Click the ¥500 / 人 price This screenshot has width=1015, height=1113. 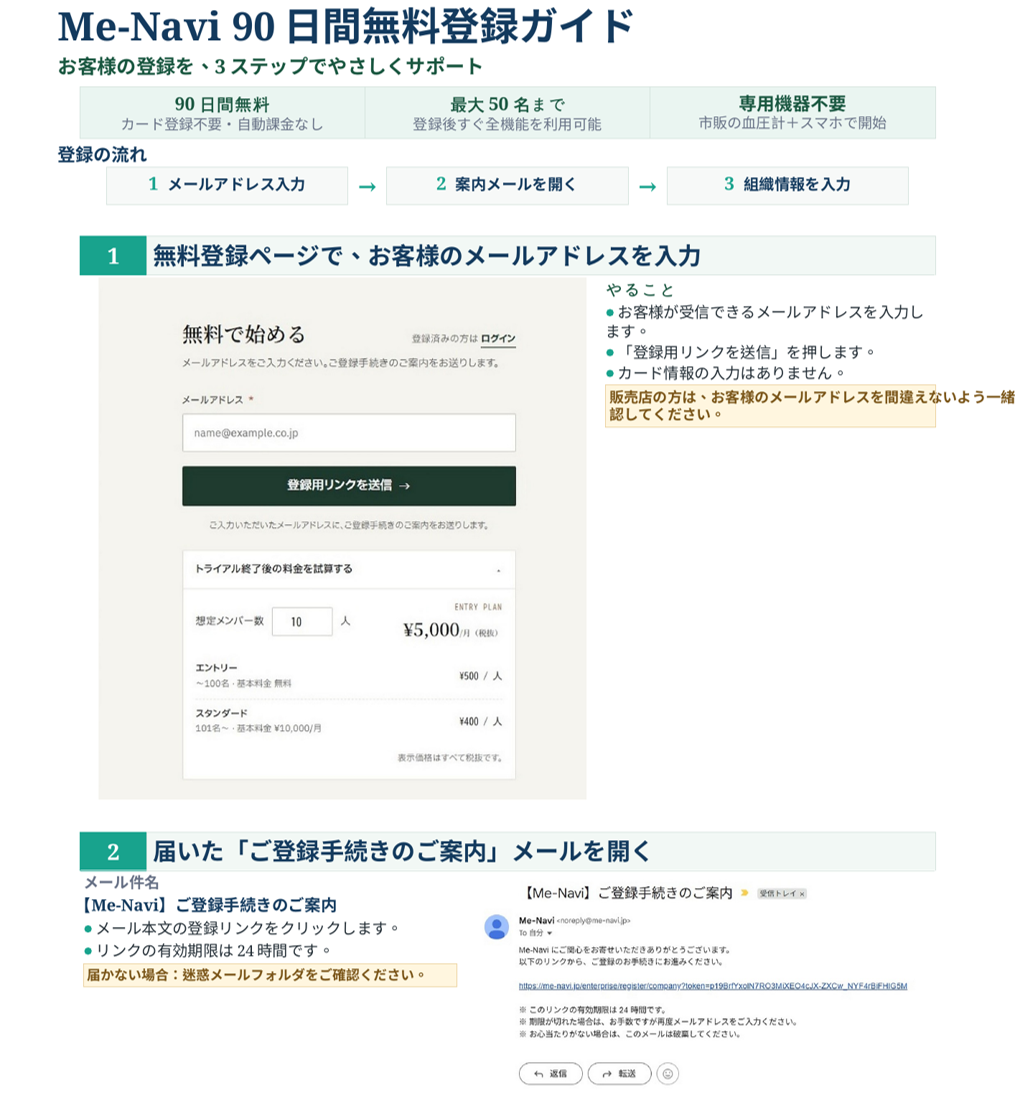pyautogui.click(x=481, y=676)
